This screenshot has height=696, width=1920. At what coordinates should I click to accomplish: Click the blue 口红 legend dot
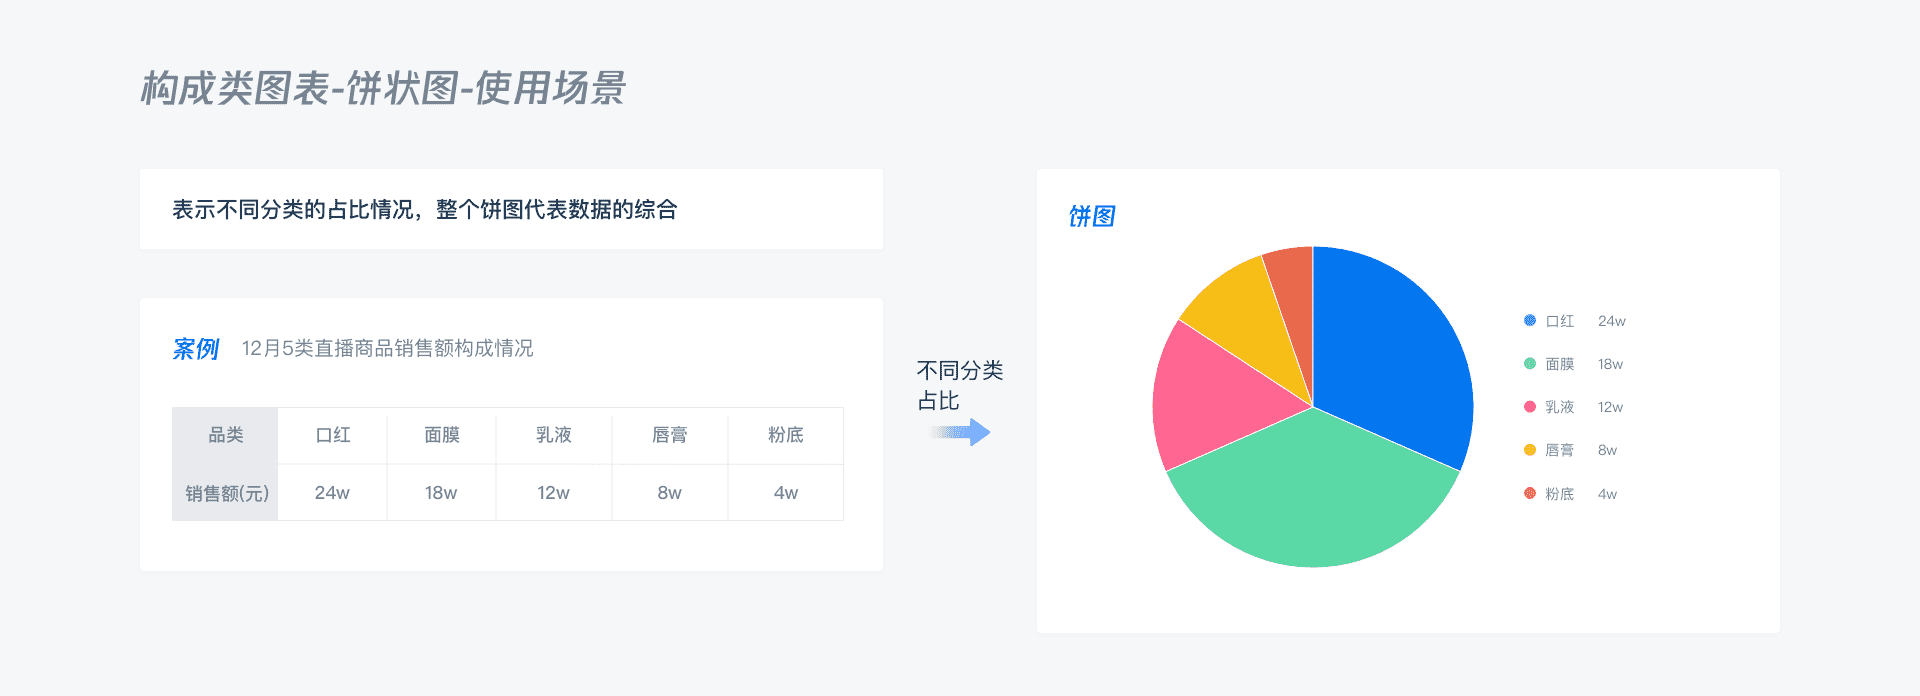(x=1529, y=321)
